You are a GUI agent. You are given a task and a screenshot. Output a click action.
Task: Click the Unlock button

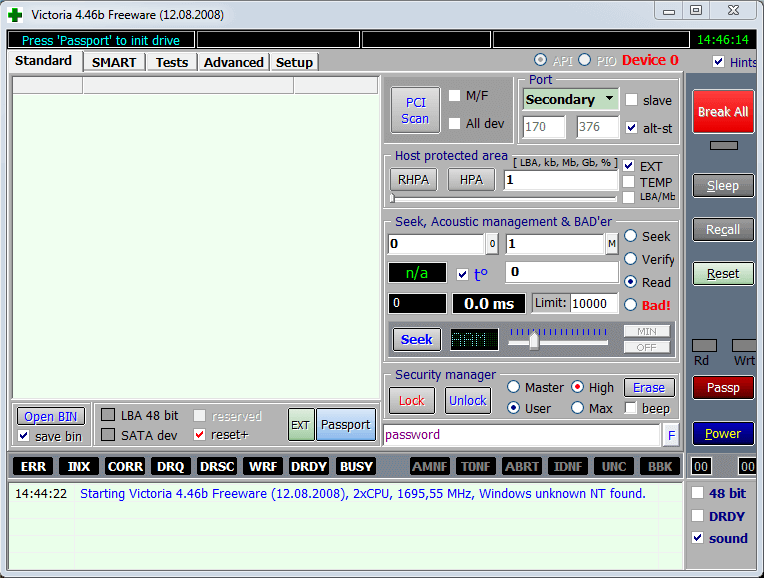point(468,401)
